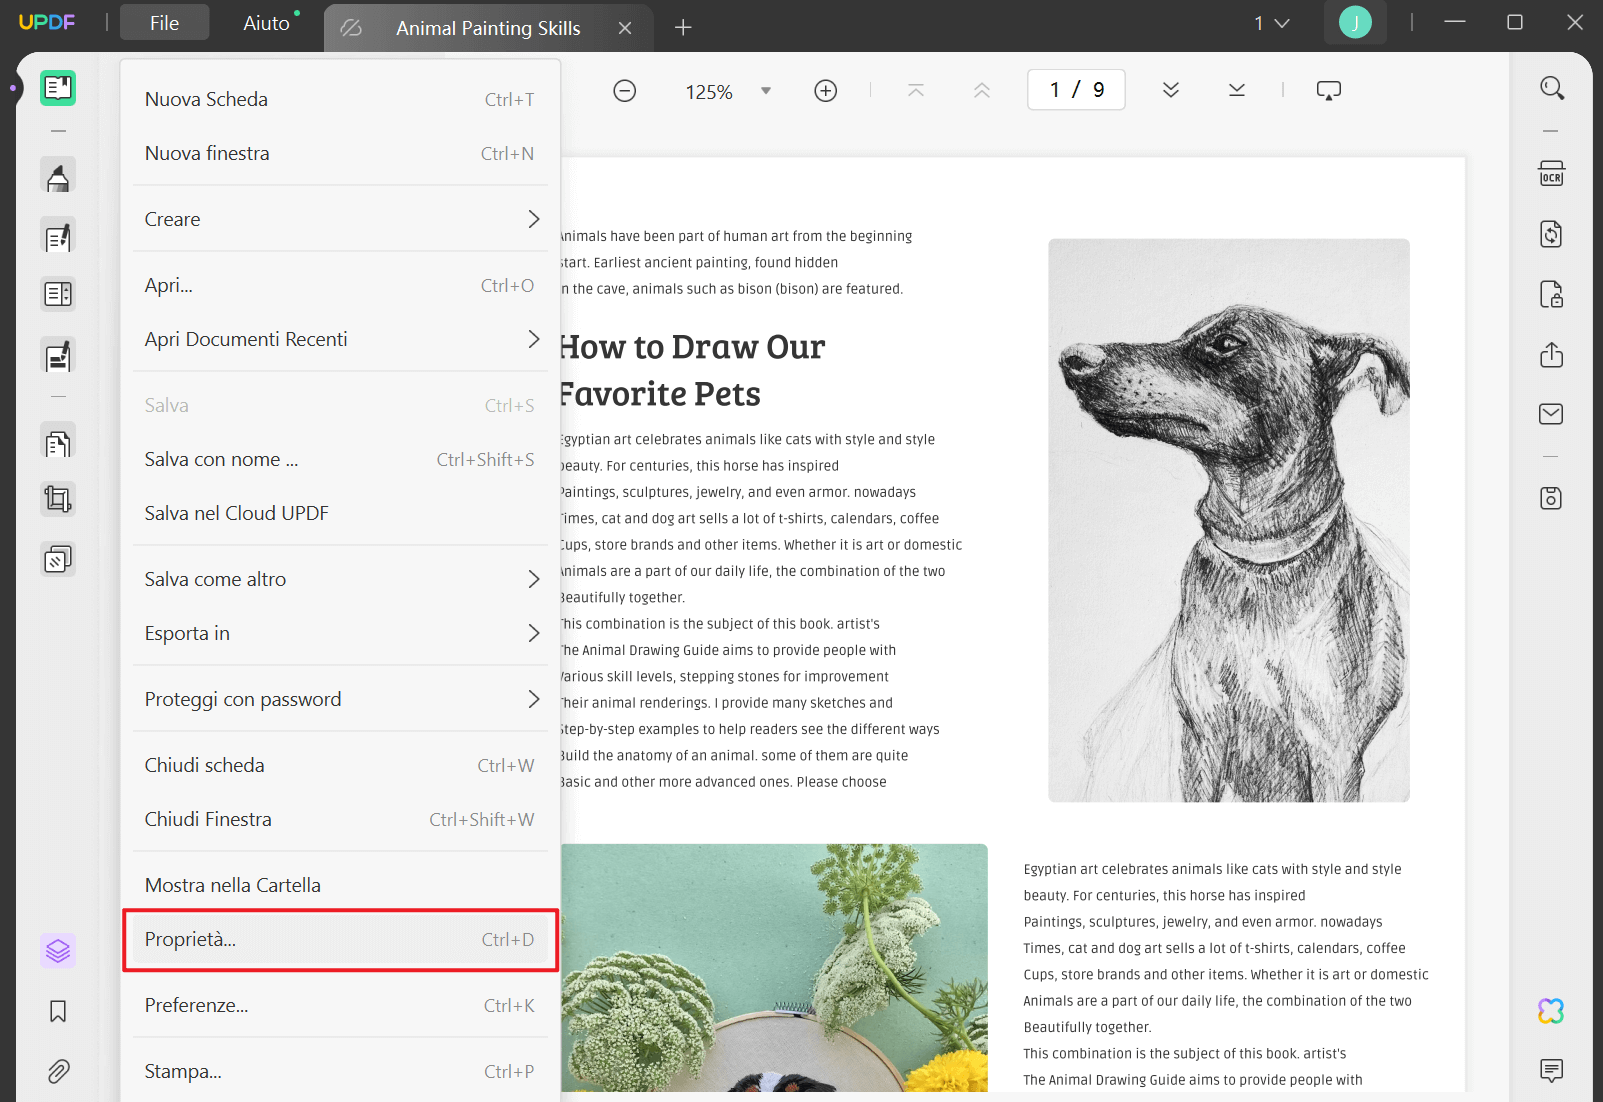Go to the previous page

tap(982, 90)
